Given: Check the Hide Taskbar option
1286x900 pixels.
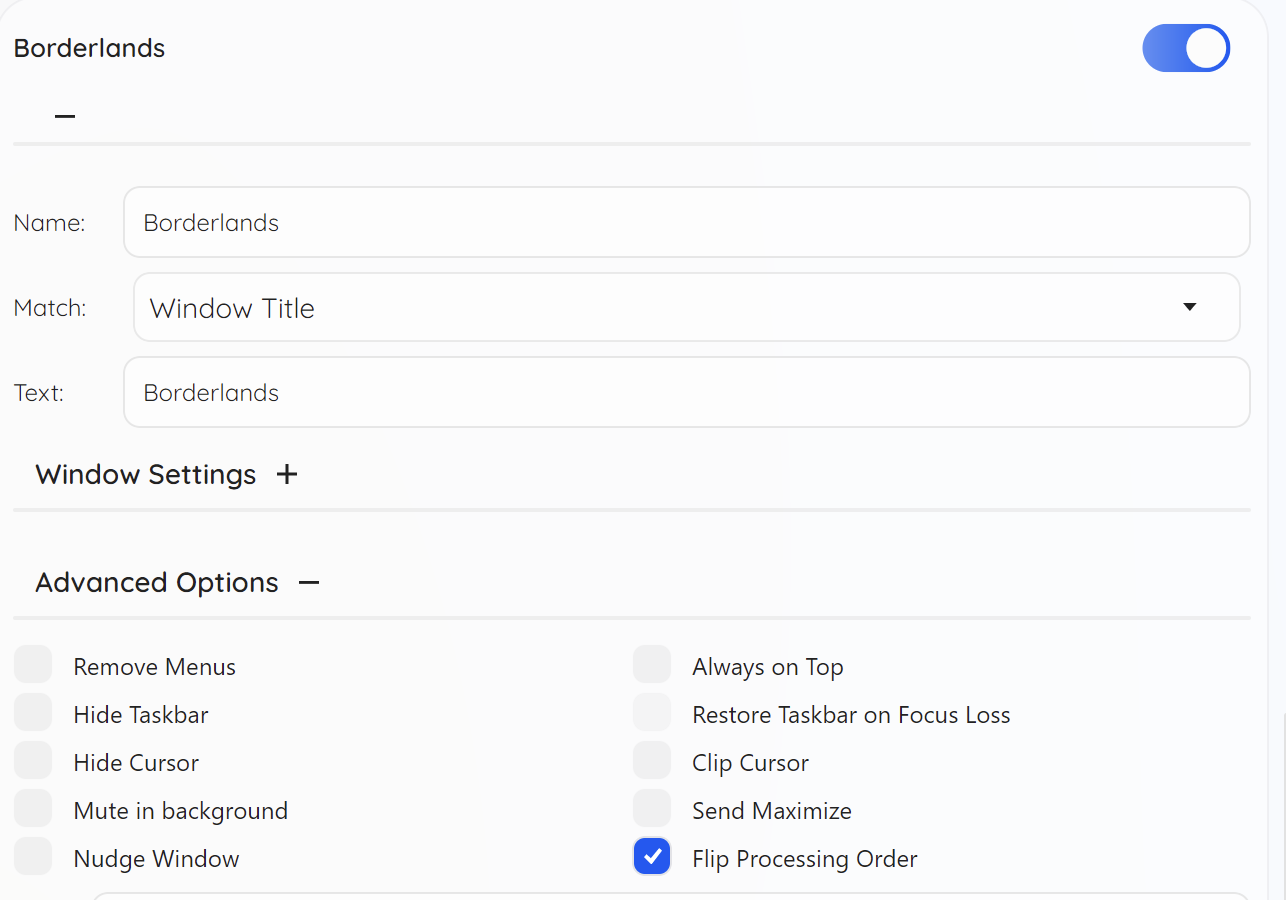Looking at the screenshot, I should [x=33, y=713].
